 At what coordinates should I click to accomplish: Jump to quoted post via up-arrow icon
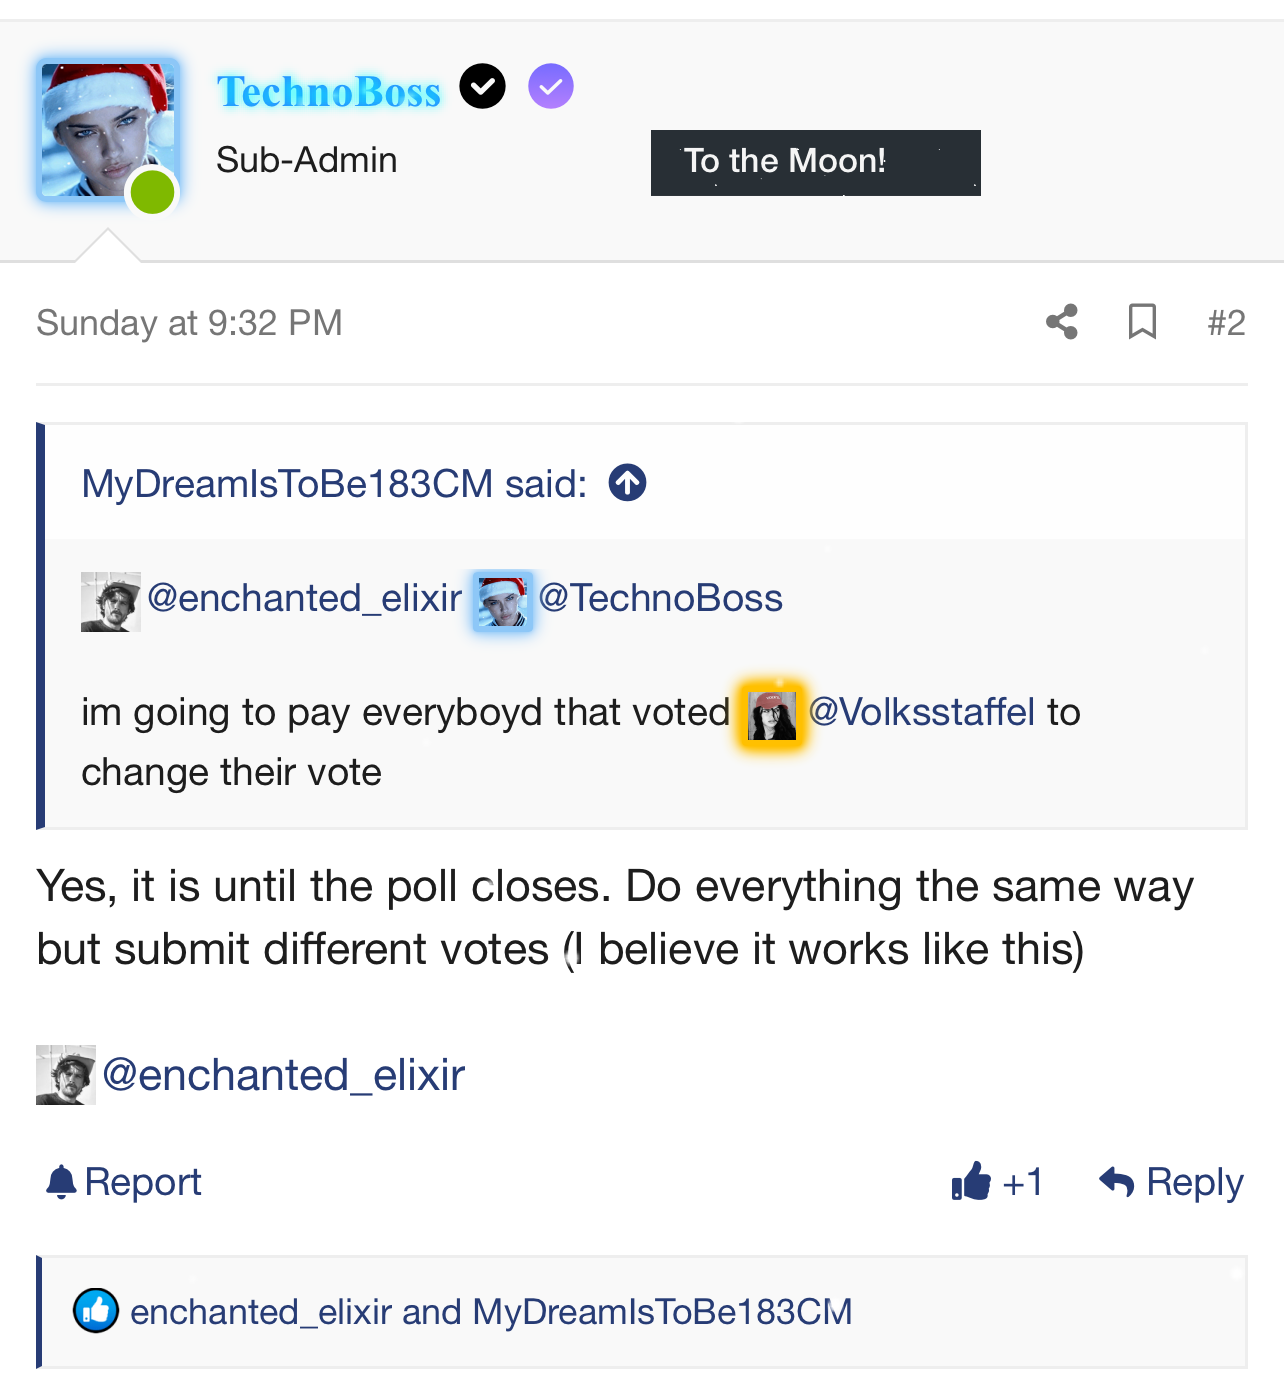click(x=628, y=483)
